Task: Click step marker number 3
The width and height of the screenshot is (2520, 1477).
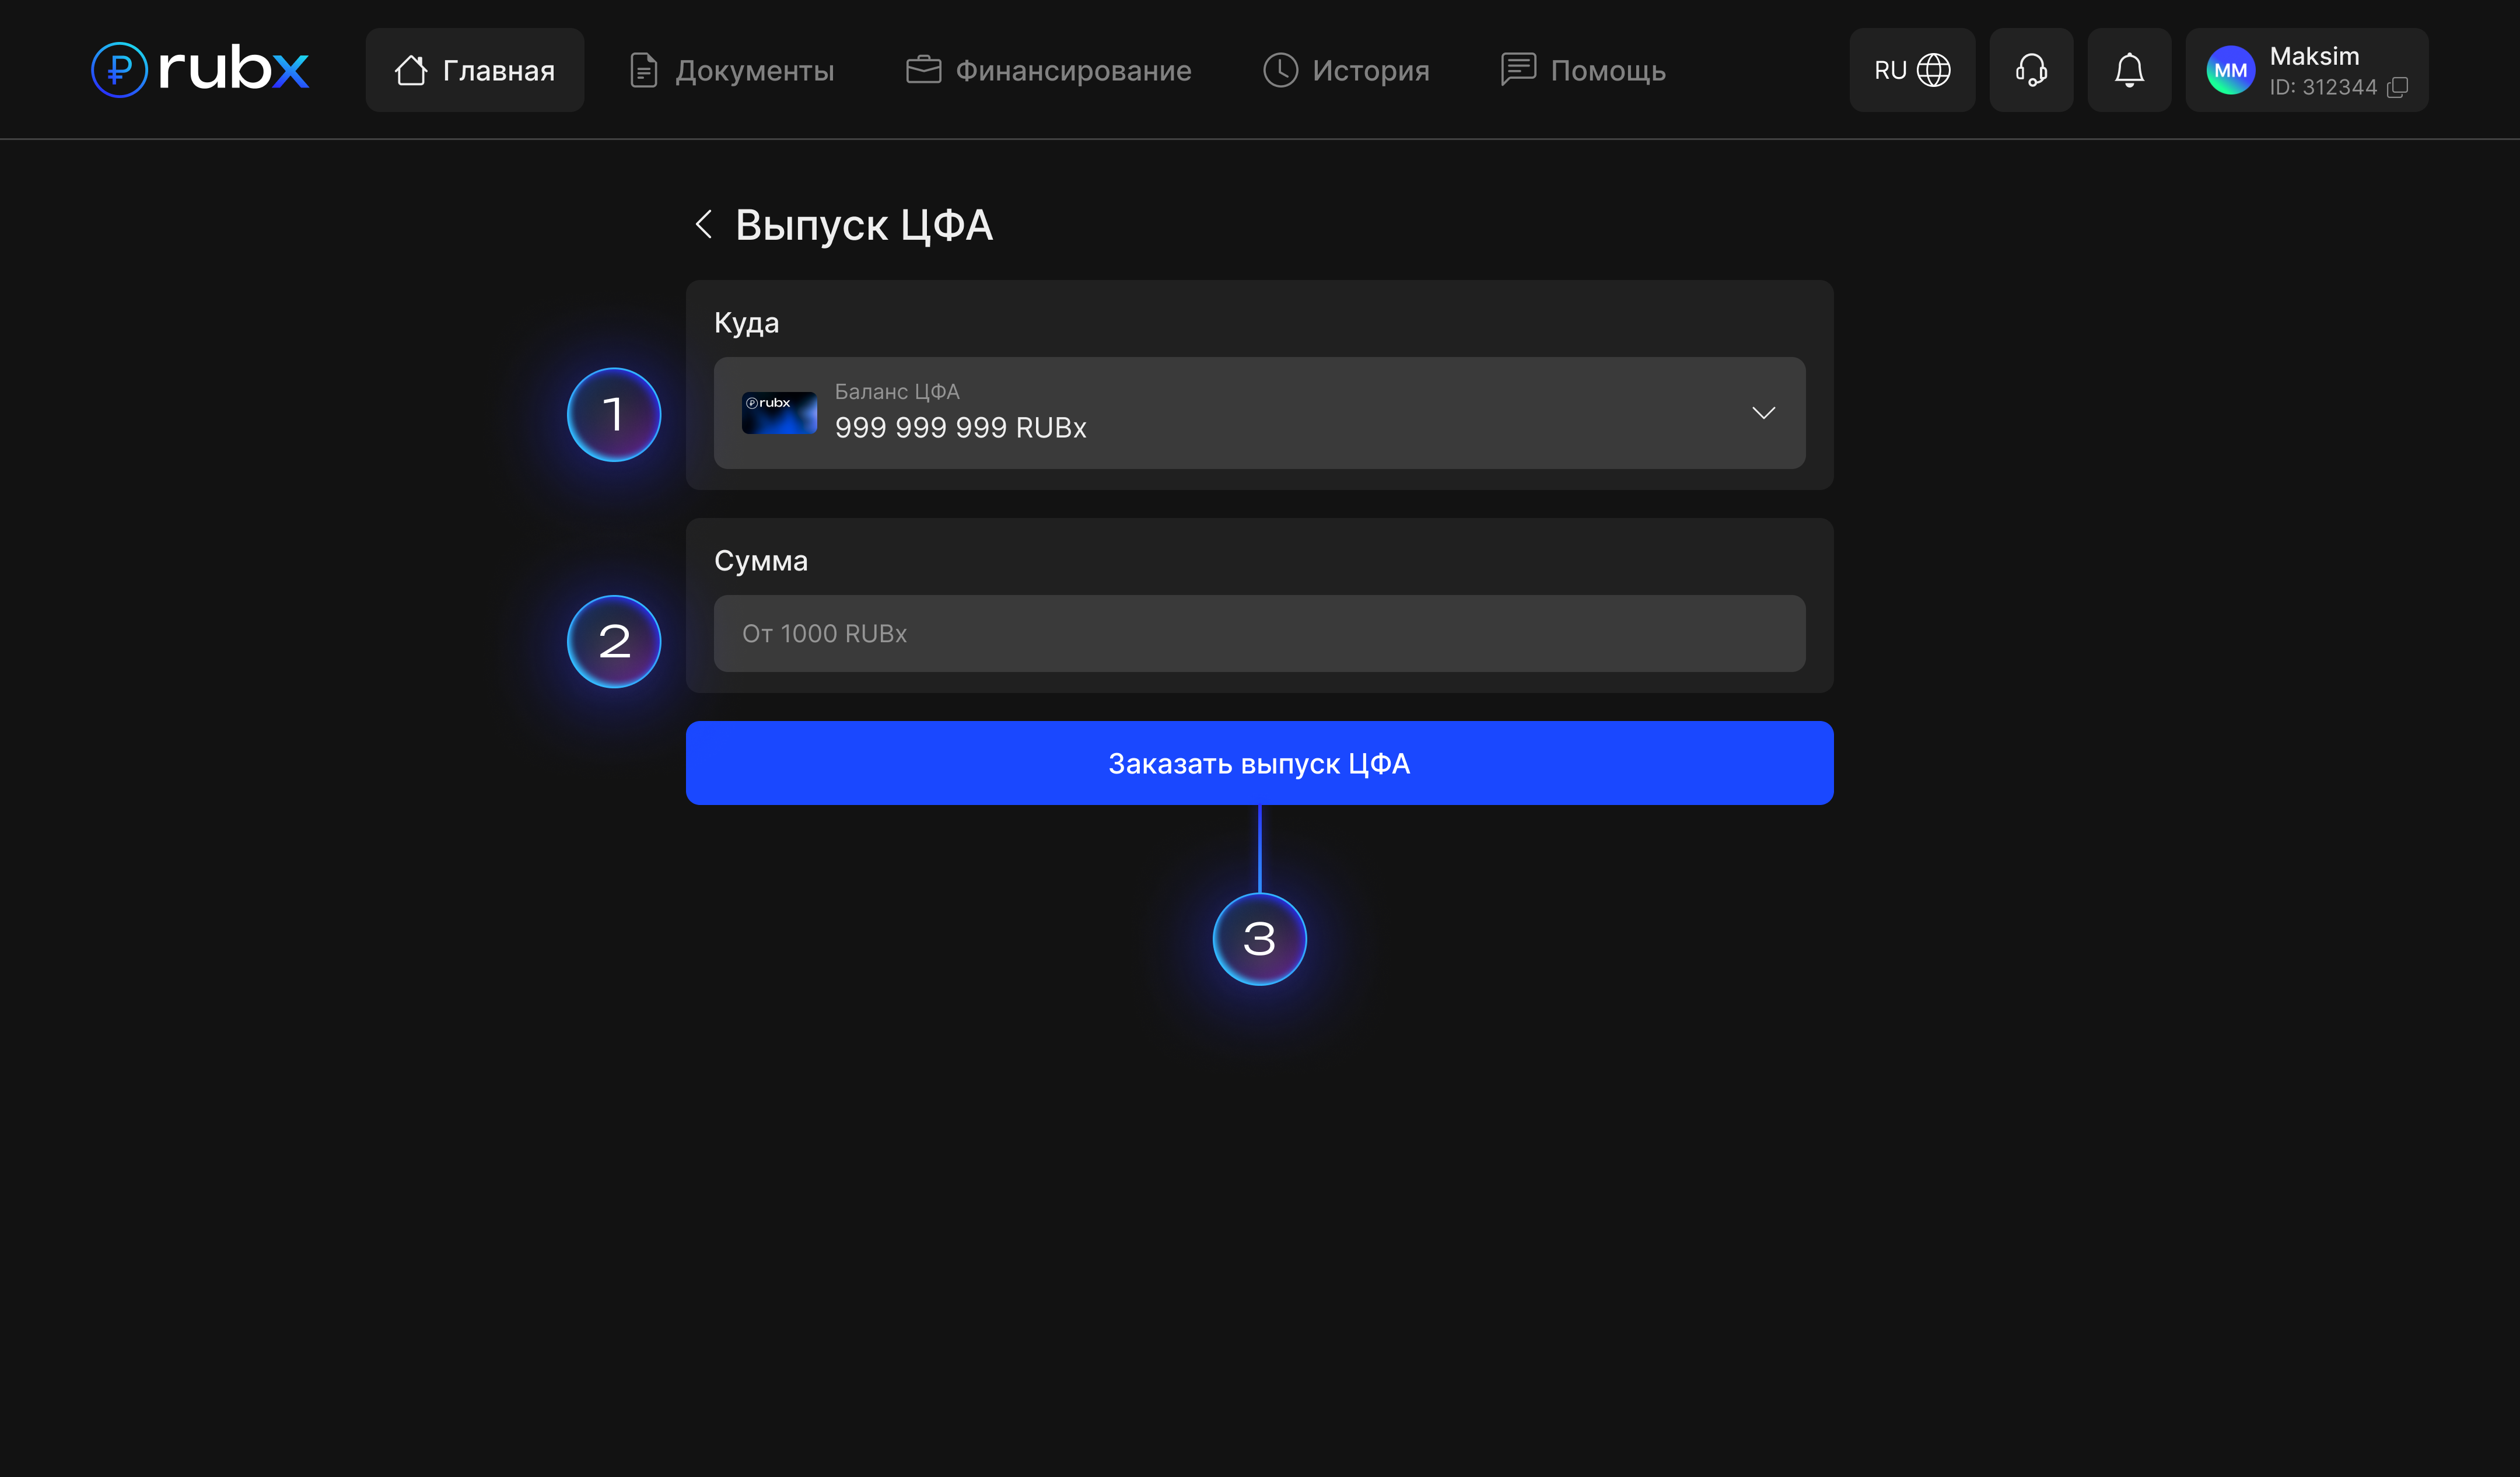Action: click(1259, 939)
